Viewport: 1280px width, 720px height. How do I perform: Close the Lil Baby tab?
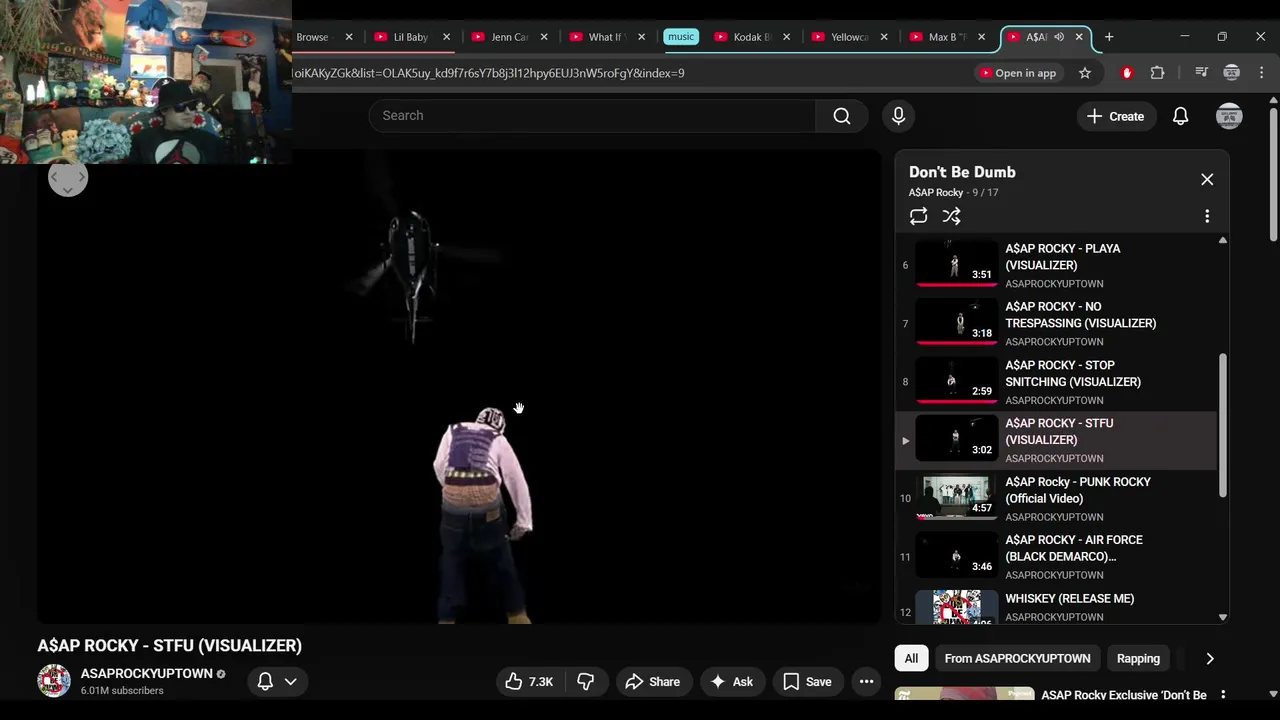tap(446, 37)
